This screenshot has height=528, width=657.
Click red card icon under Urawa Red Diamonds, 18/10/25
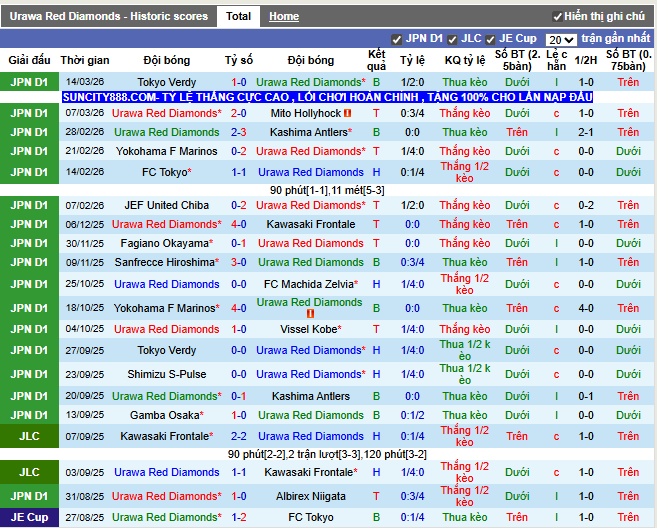coord(310,315)
